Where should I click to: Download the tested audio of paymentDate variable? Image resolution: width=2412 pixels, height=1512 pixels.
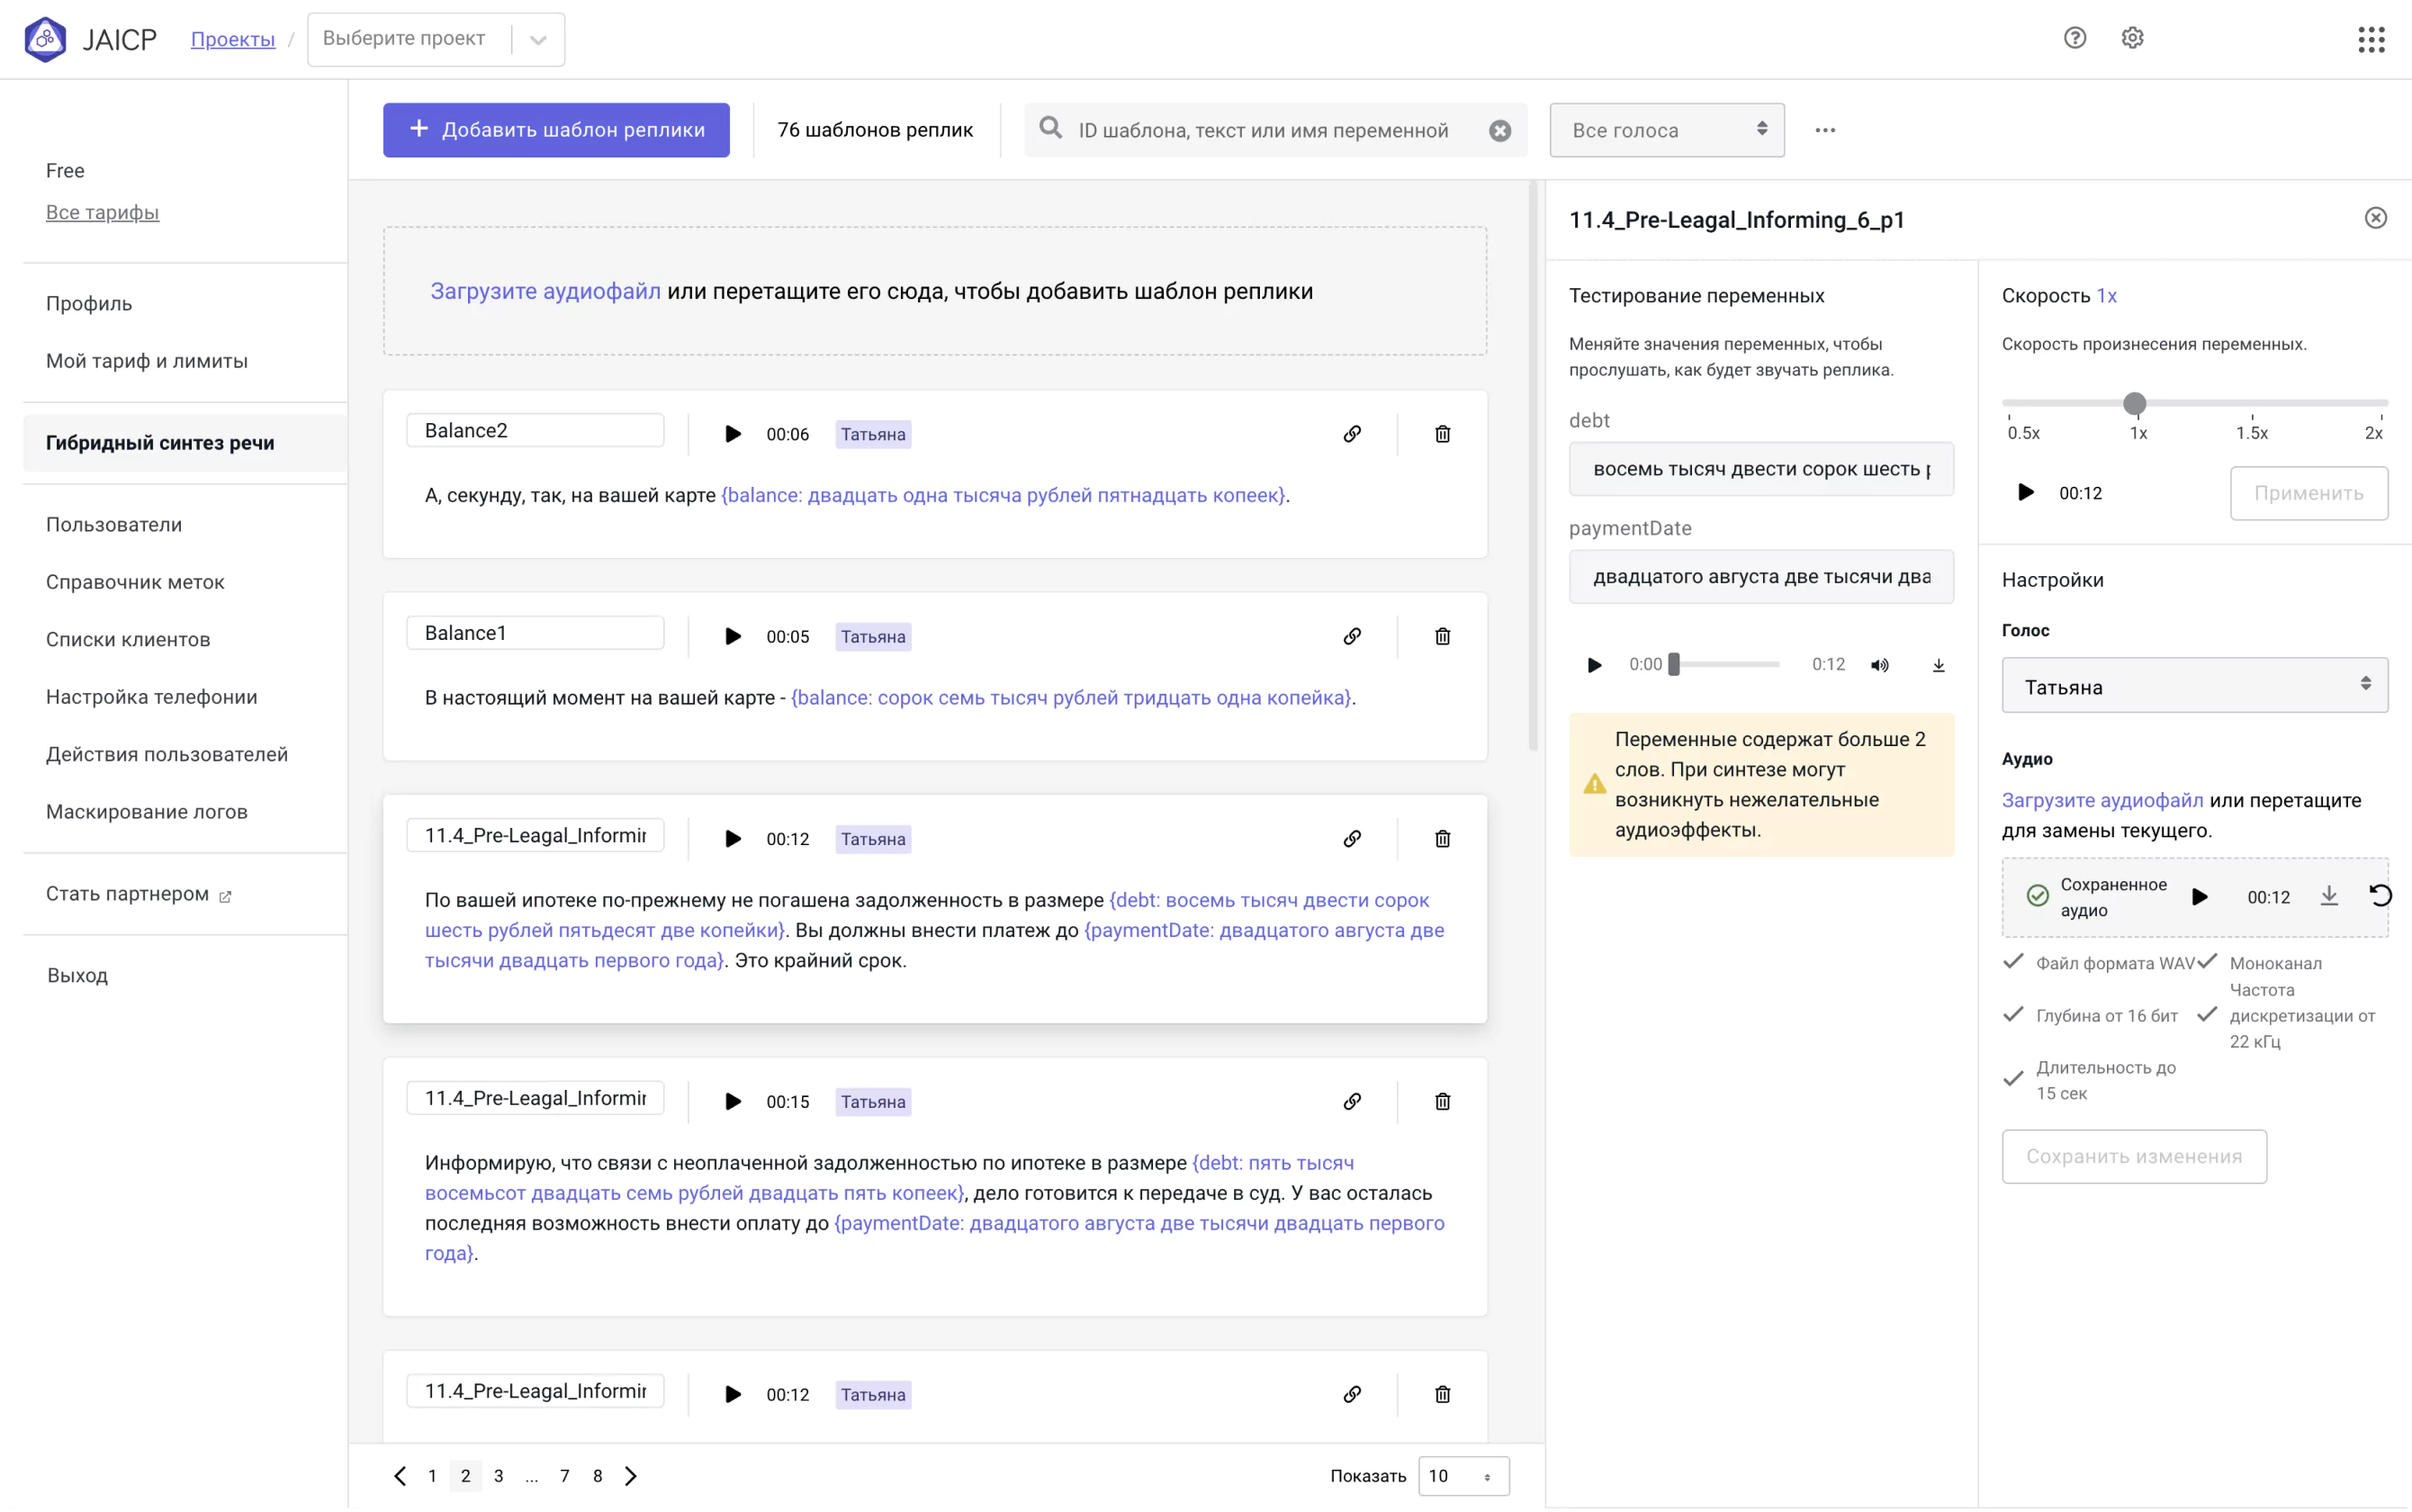(1938, 664)
